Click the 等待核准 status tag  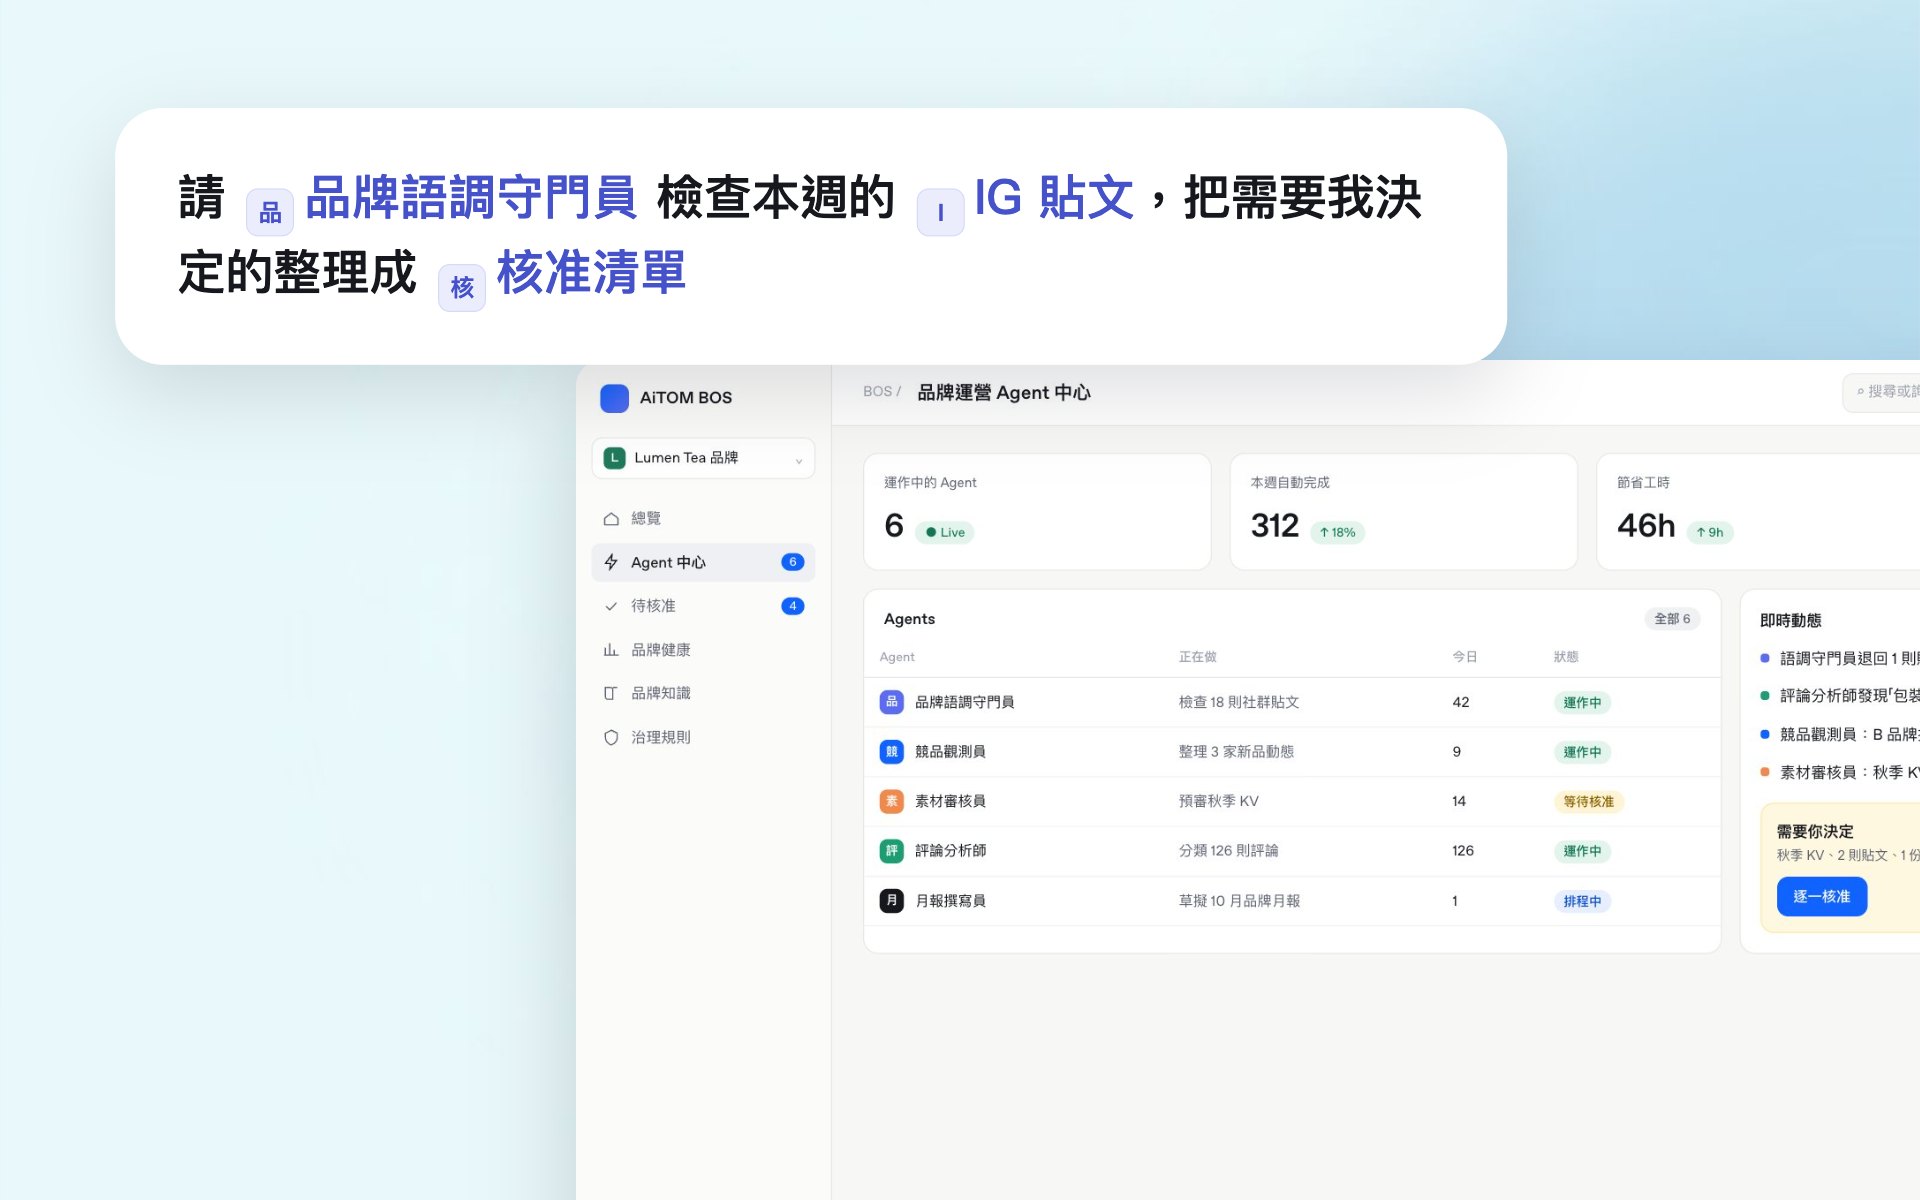pos(1588,802)
